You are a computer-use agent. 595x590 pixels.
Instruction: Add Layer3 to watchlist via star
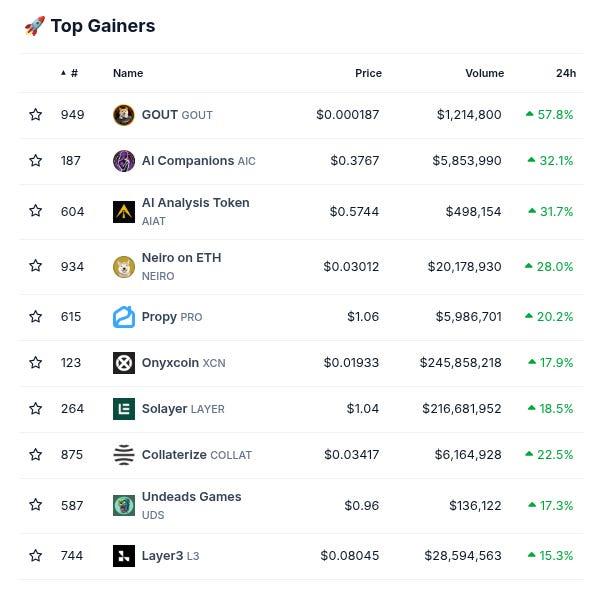[x=36, y=555]
